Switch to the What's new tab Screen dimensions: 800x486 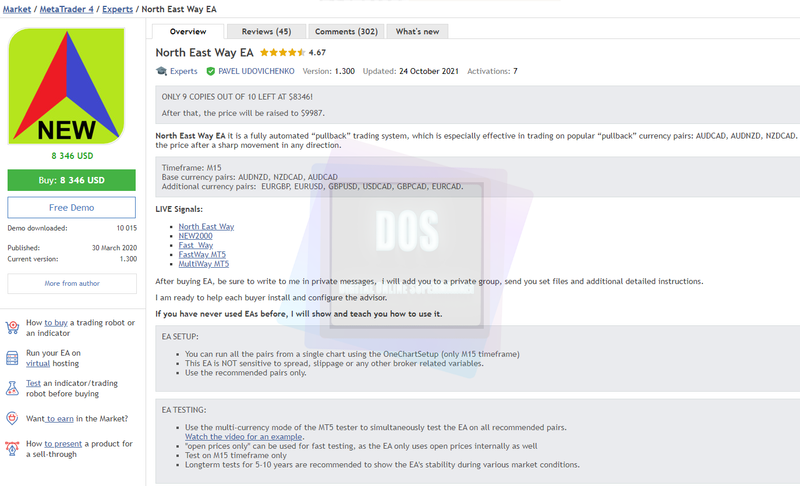pyautogui.click(x=417, y=32)
